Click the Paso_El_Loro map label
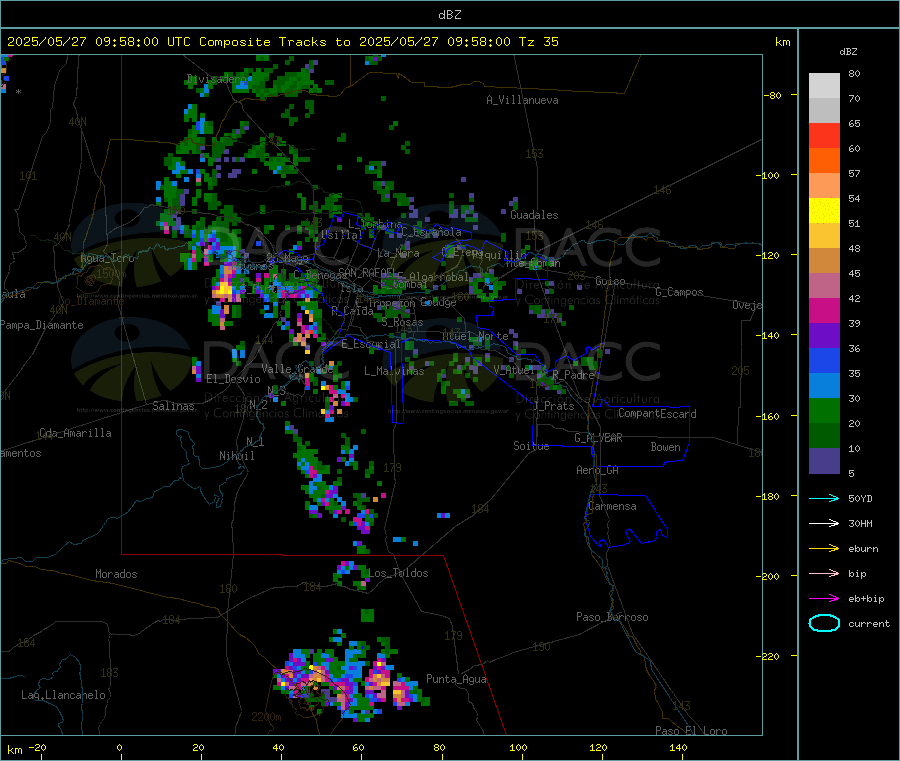Image resolution: width=900 pixels, height=761 pixels. pyautogui.click(x=692, y=731)
